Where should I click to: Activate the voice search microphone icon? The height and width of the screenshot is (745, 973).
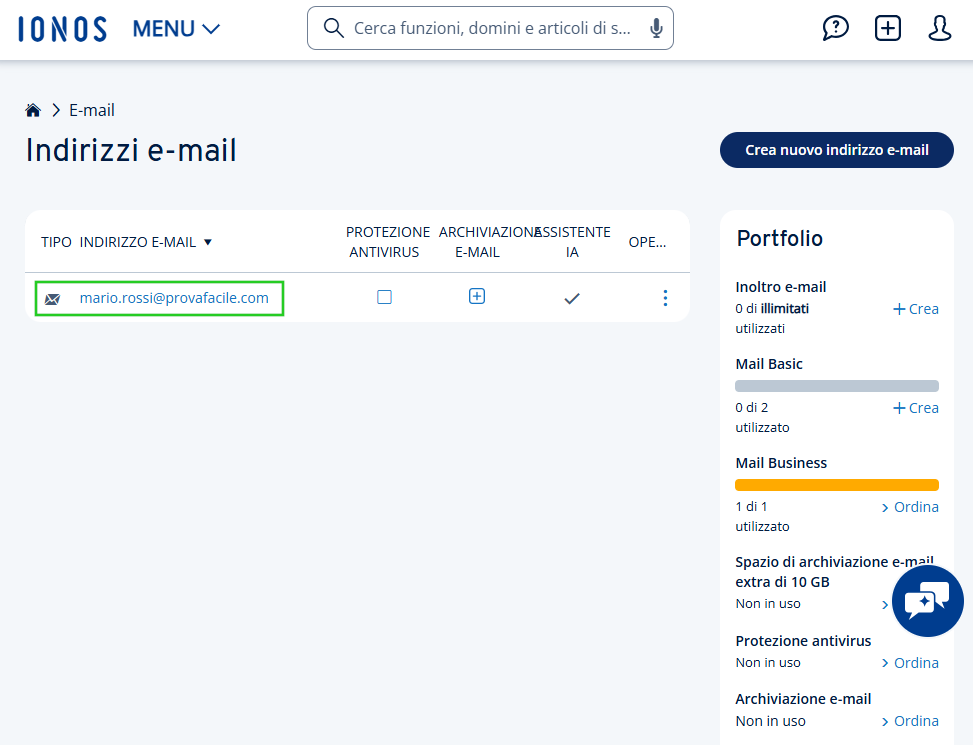pos(656,28)
